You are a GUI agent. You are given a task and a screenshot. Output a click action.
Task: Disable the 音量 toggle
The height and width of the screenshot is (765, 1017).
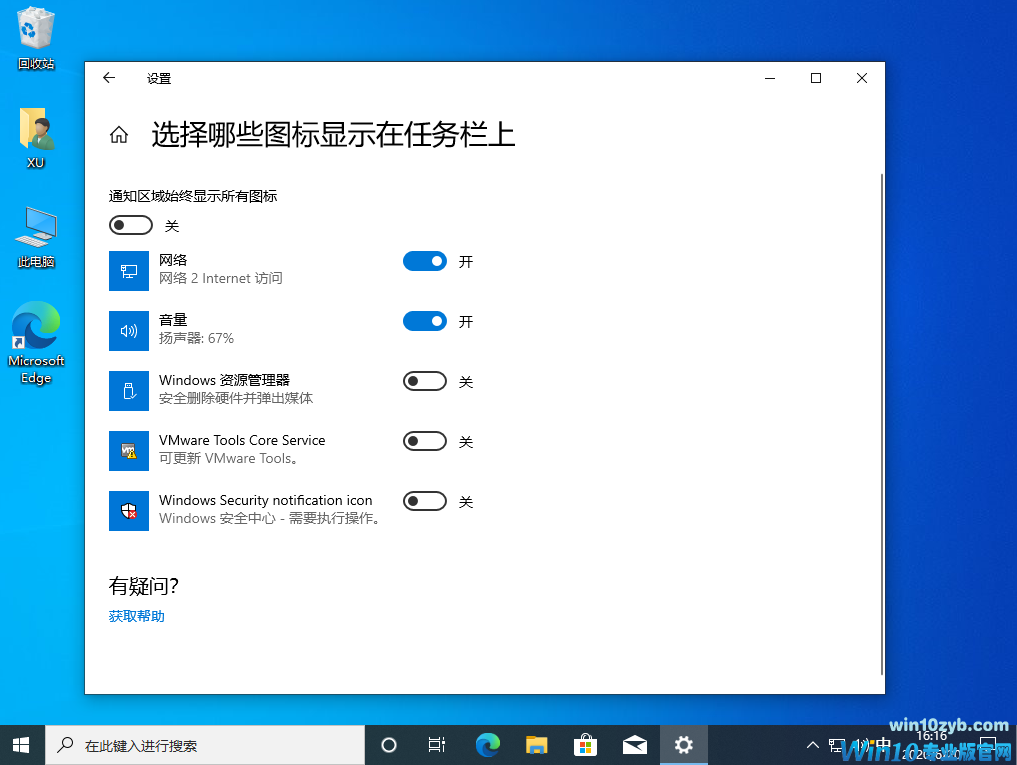click(425, 321)
